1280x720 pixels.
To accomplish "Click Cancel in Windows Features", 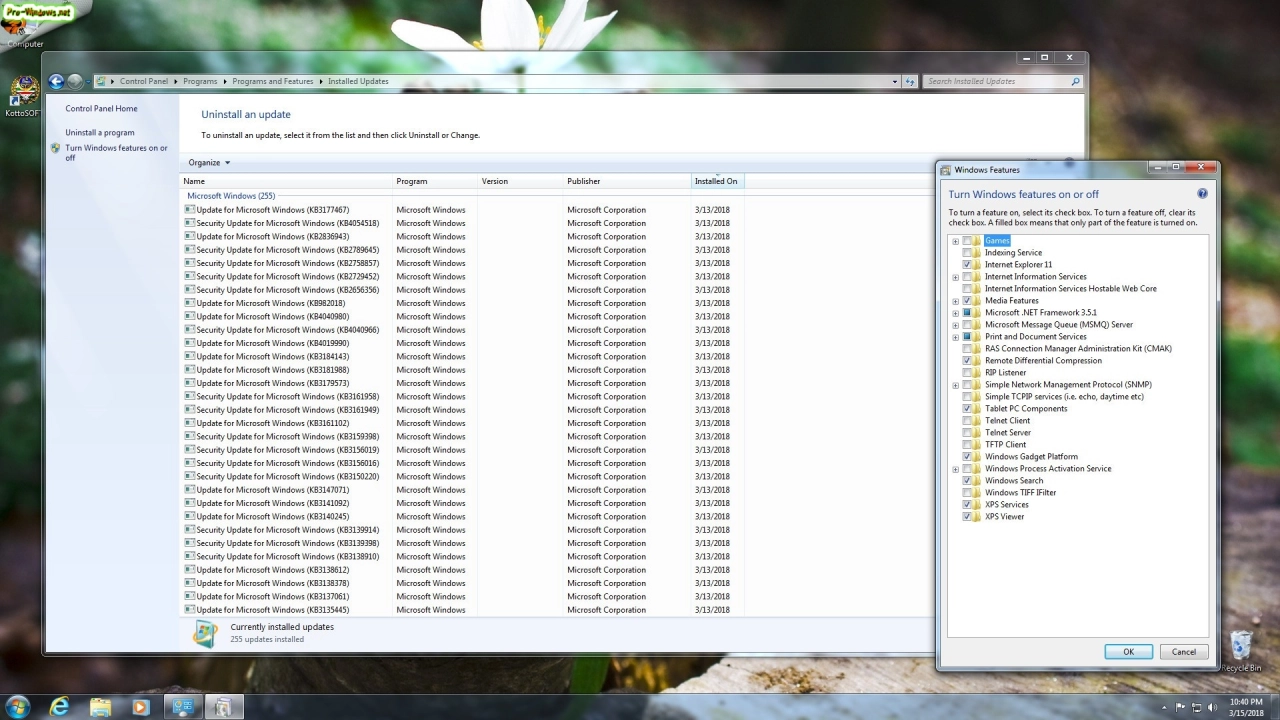I will [1183, 652].
